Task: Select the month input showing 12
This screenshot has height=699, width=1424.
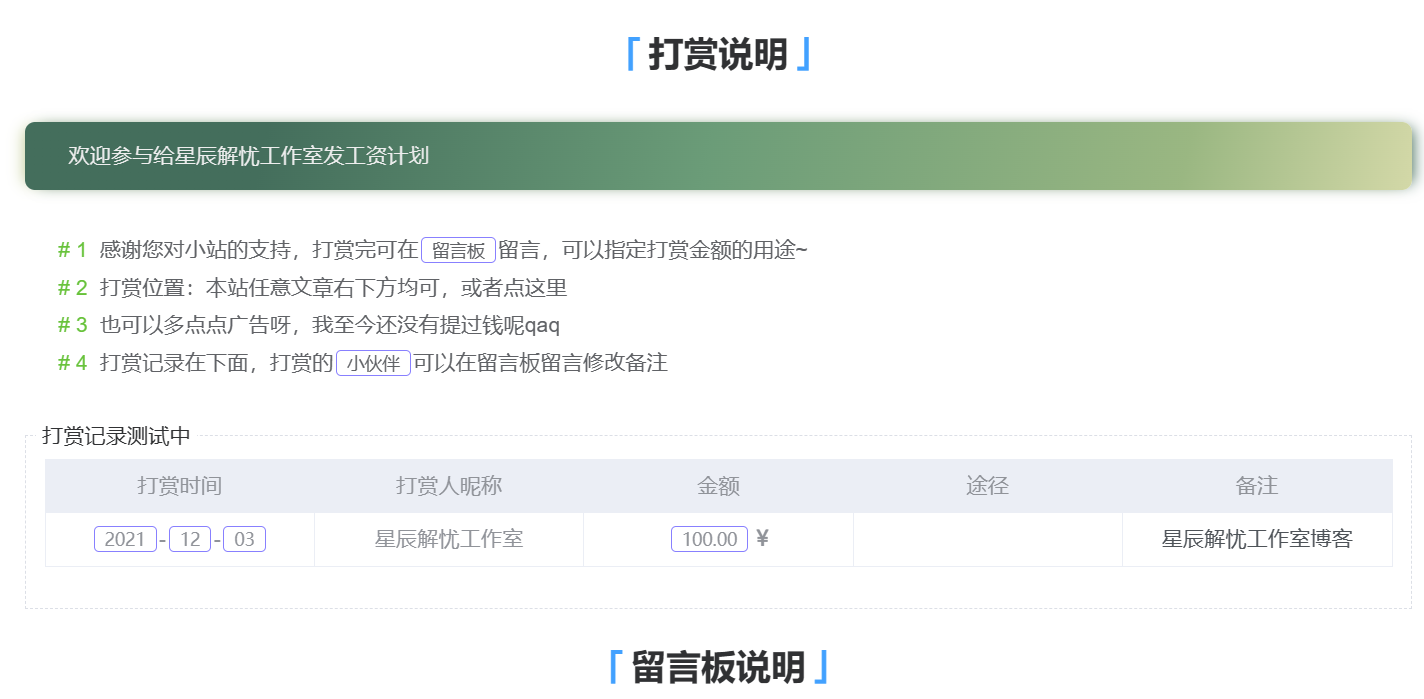Action: [x=190, y=538]
